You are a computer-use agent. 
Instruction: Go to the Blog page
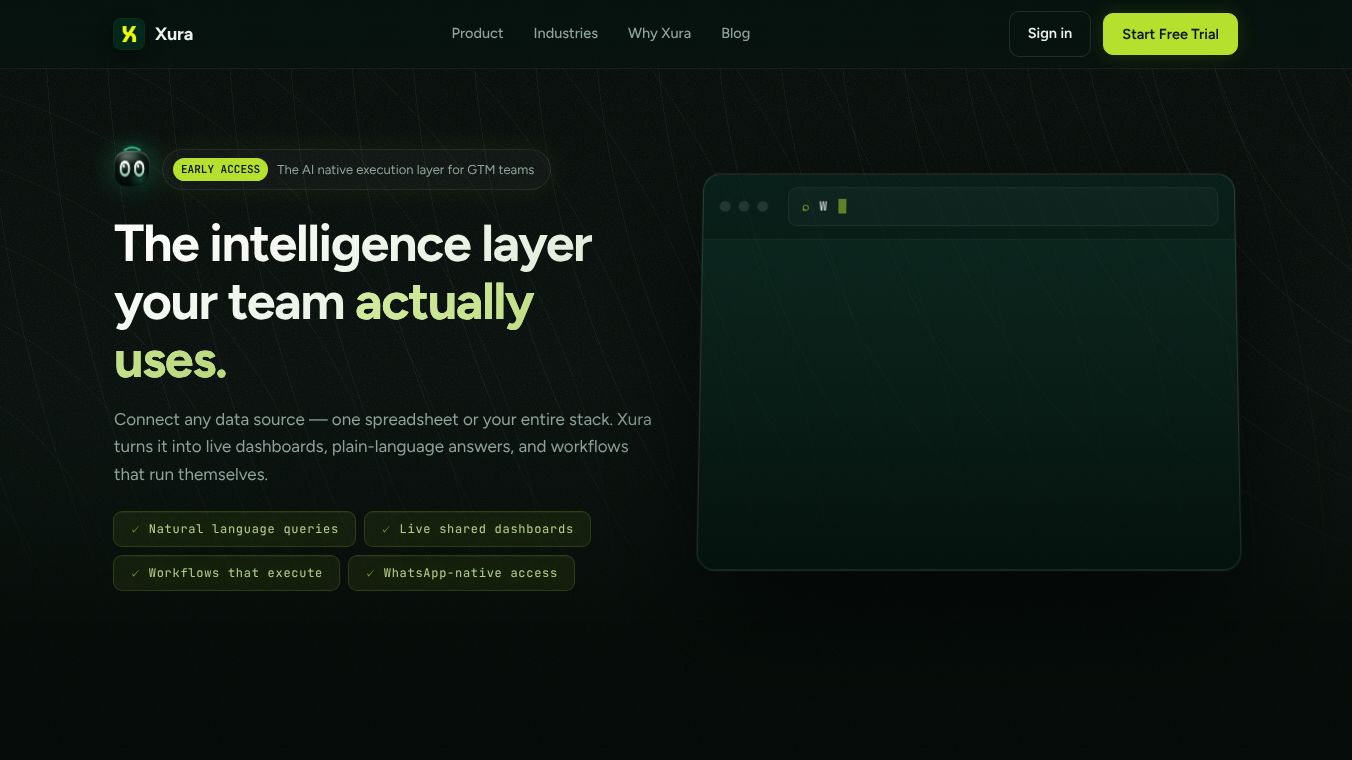pos(735,33)
